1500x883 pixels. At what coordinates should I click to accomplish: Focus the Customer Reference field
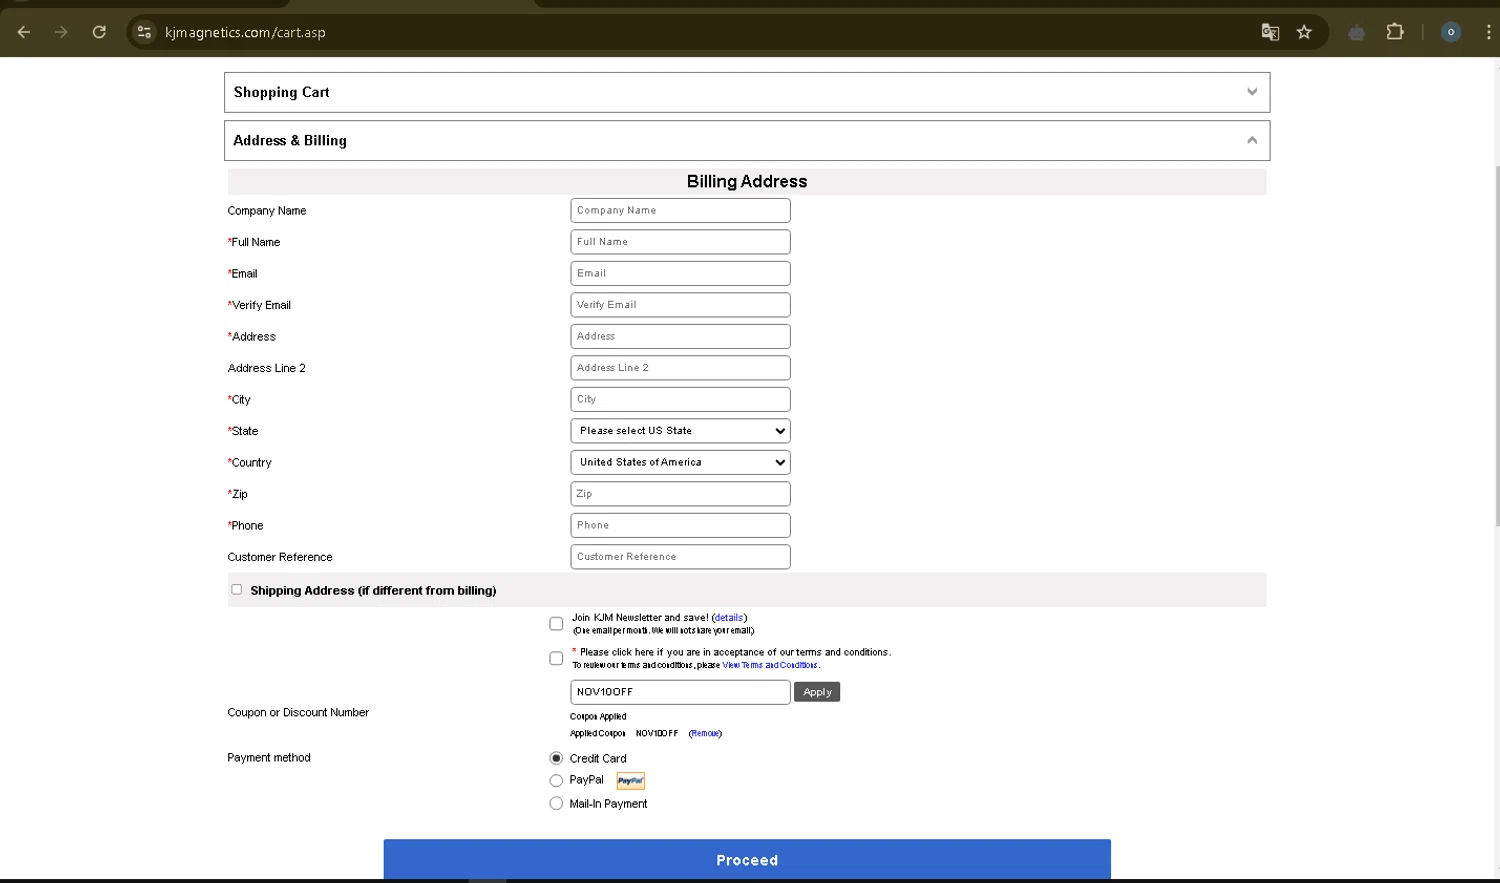[680, 557]
